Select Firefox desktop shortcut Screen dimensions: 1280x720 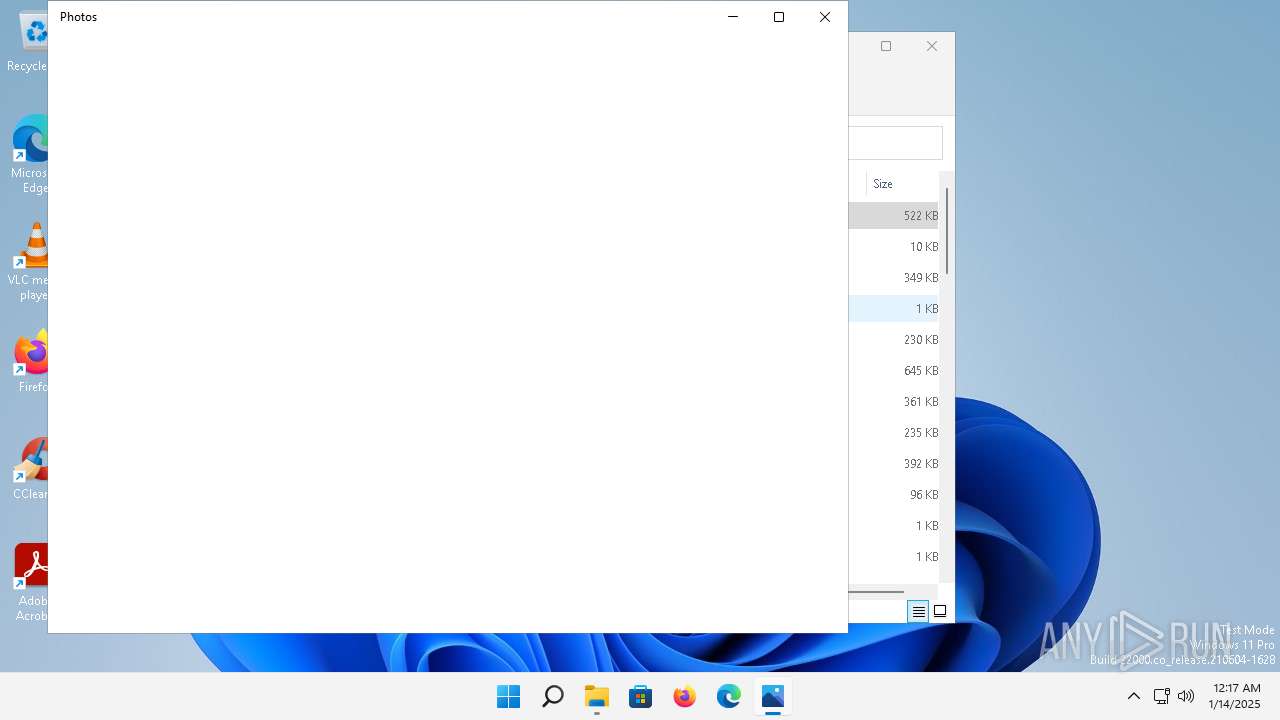tap(32, 362)
